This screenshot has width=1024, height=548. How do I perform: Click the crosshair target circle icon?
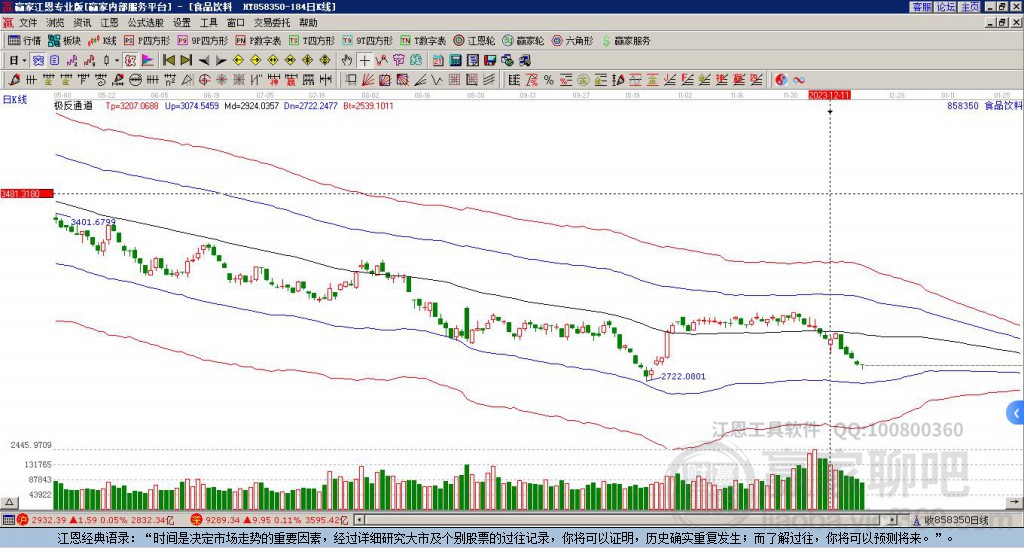click(204, 80)
